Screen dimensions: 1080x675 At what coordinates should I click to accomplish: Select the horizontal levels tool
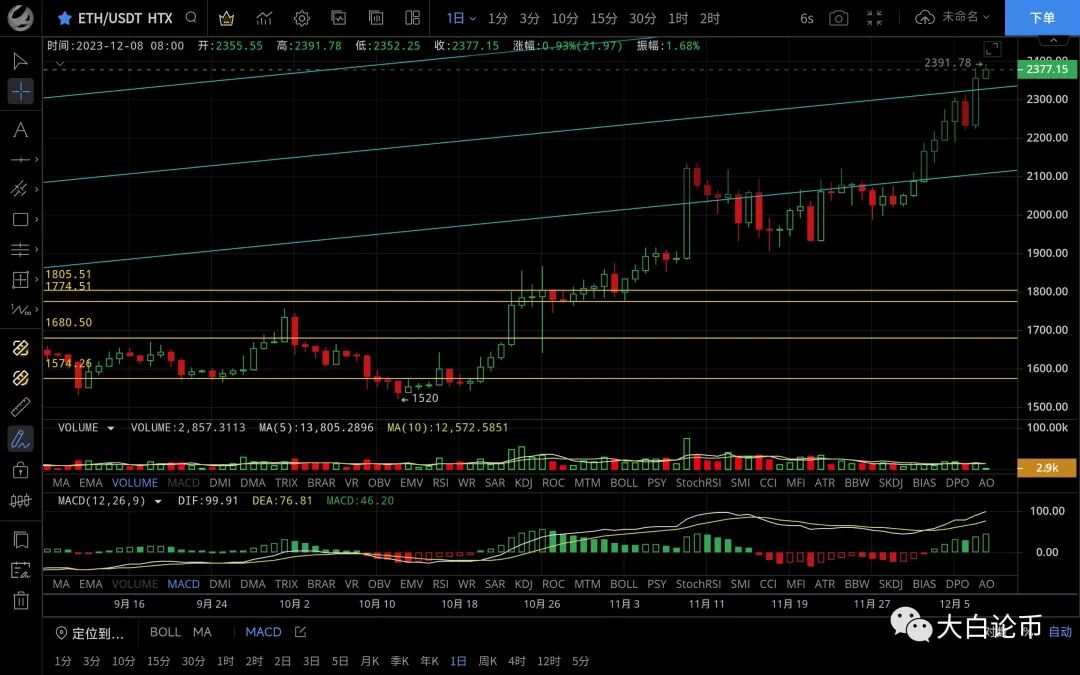(21, 249)
